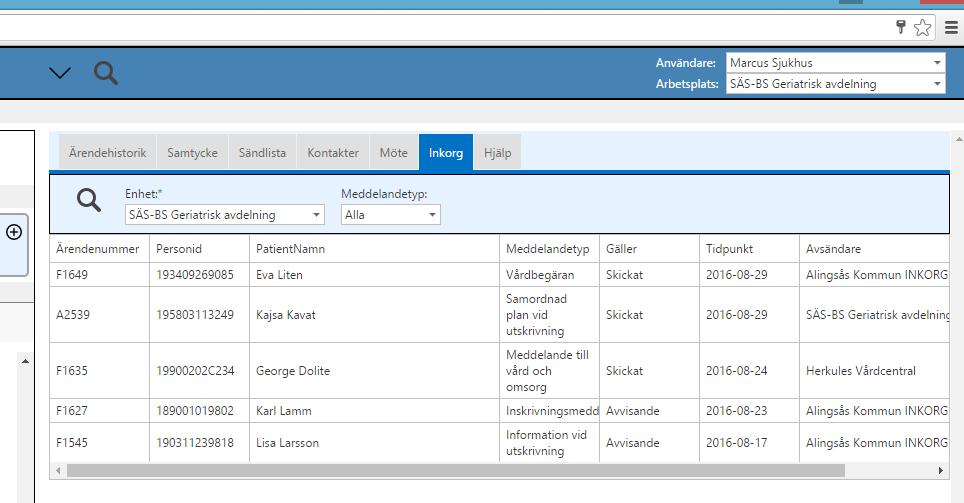Click Personid 193409269085

tap(195, 275)
